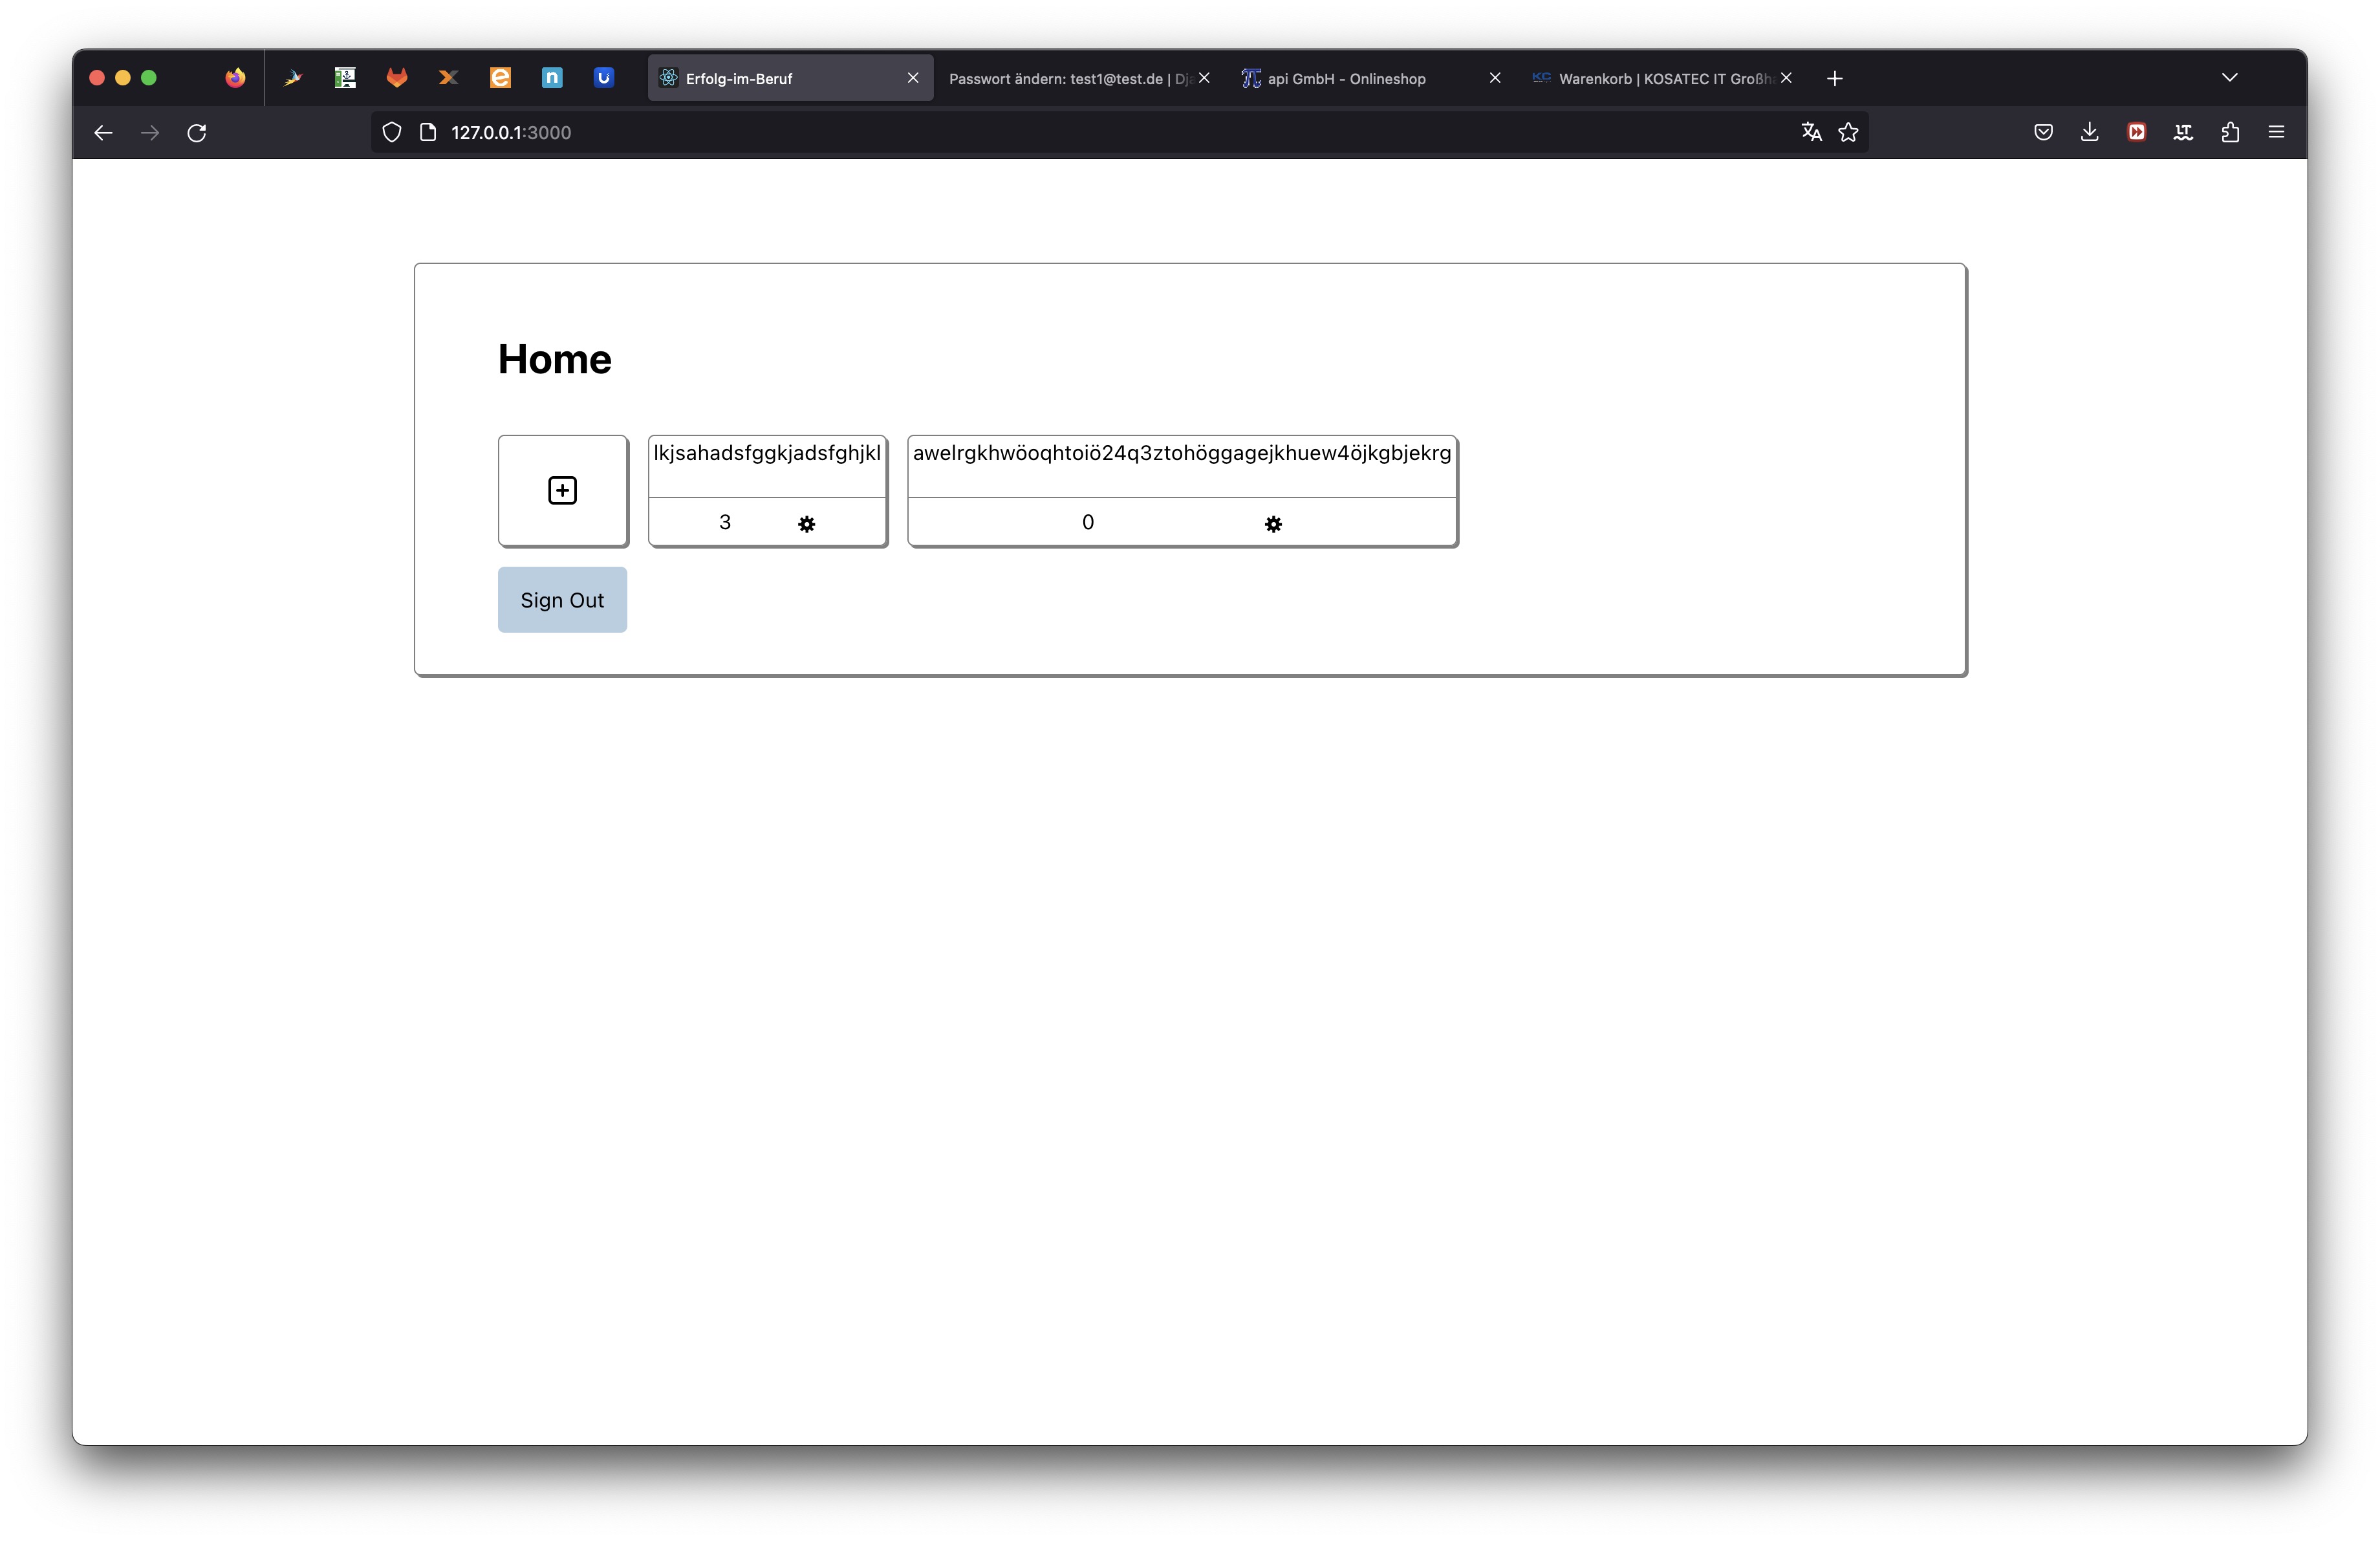Open settings gear on lkjsahadsfggkjadsfghjkl card

pos(806,524)
